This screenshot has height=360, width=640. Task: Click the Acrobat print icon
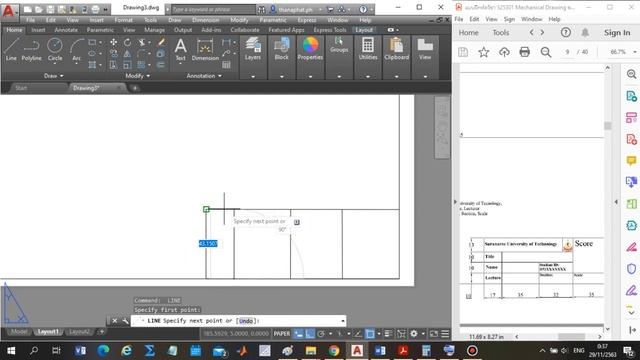[x=524, y=52]
